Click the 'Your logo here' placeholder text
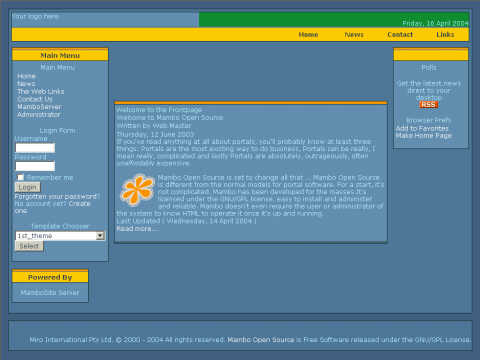This screenshot has height=360, width=480. tap(35, 16)
